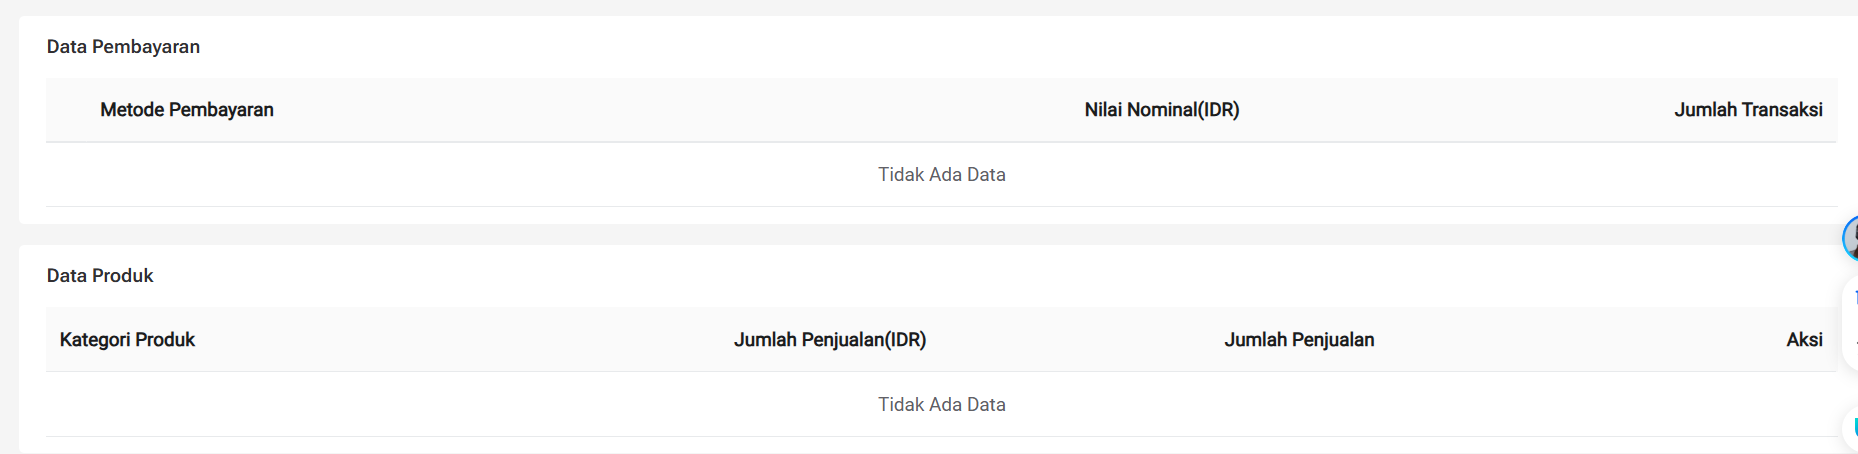Select the Metode Pembayaran column header
Viewport: 1858px width, 454px height.
(187, 110)
